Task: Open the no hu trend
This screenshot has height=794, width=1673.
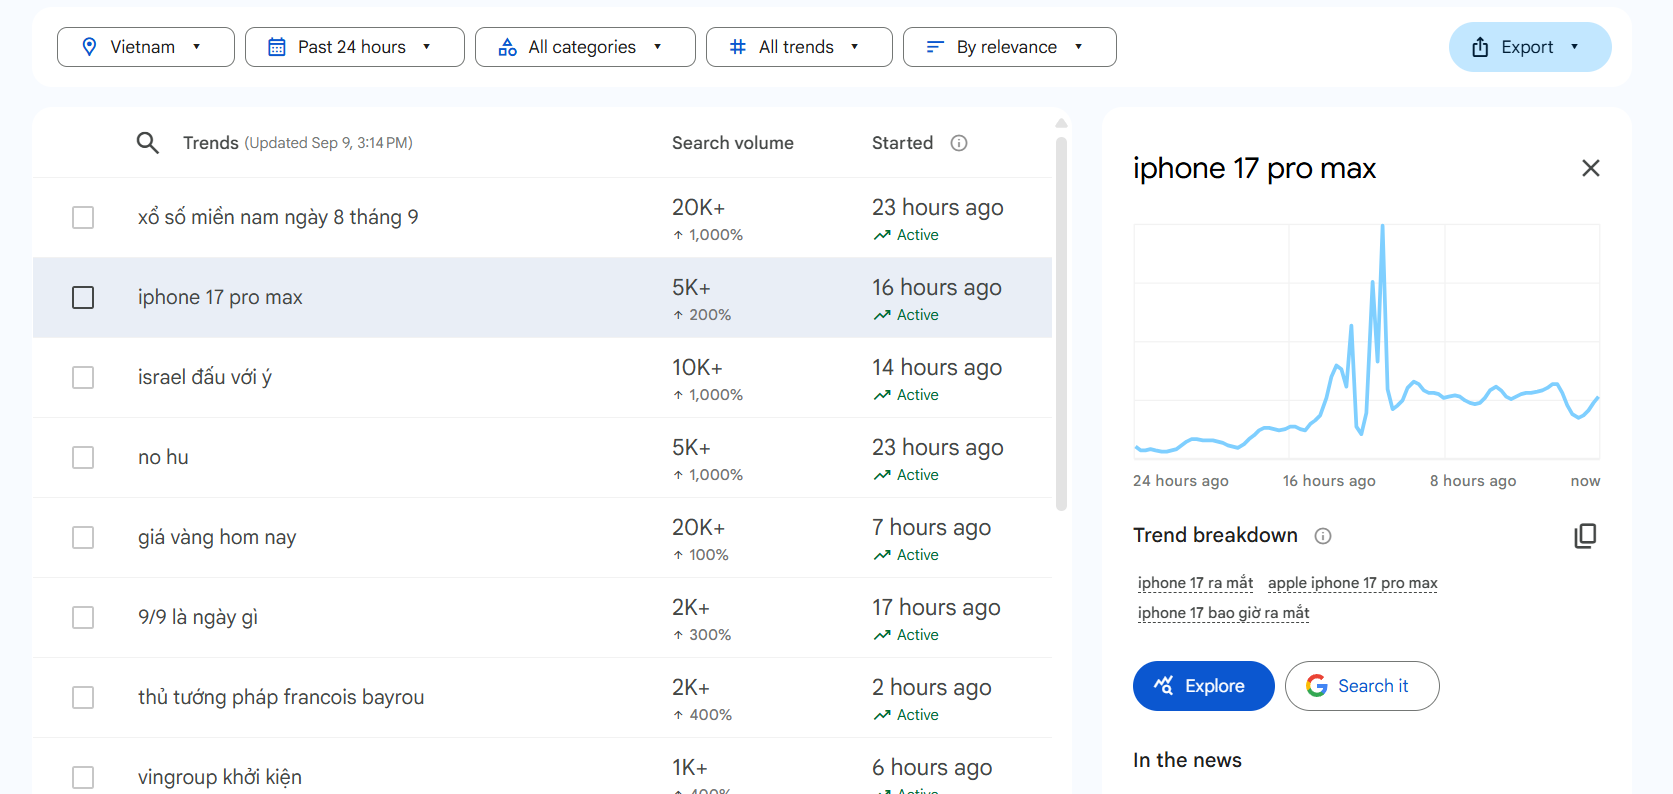Action: click(163, 457)
